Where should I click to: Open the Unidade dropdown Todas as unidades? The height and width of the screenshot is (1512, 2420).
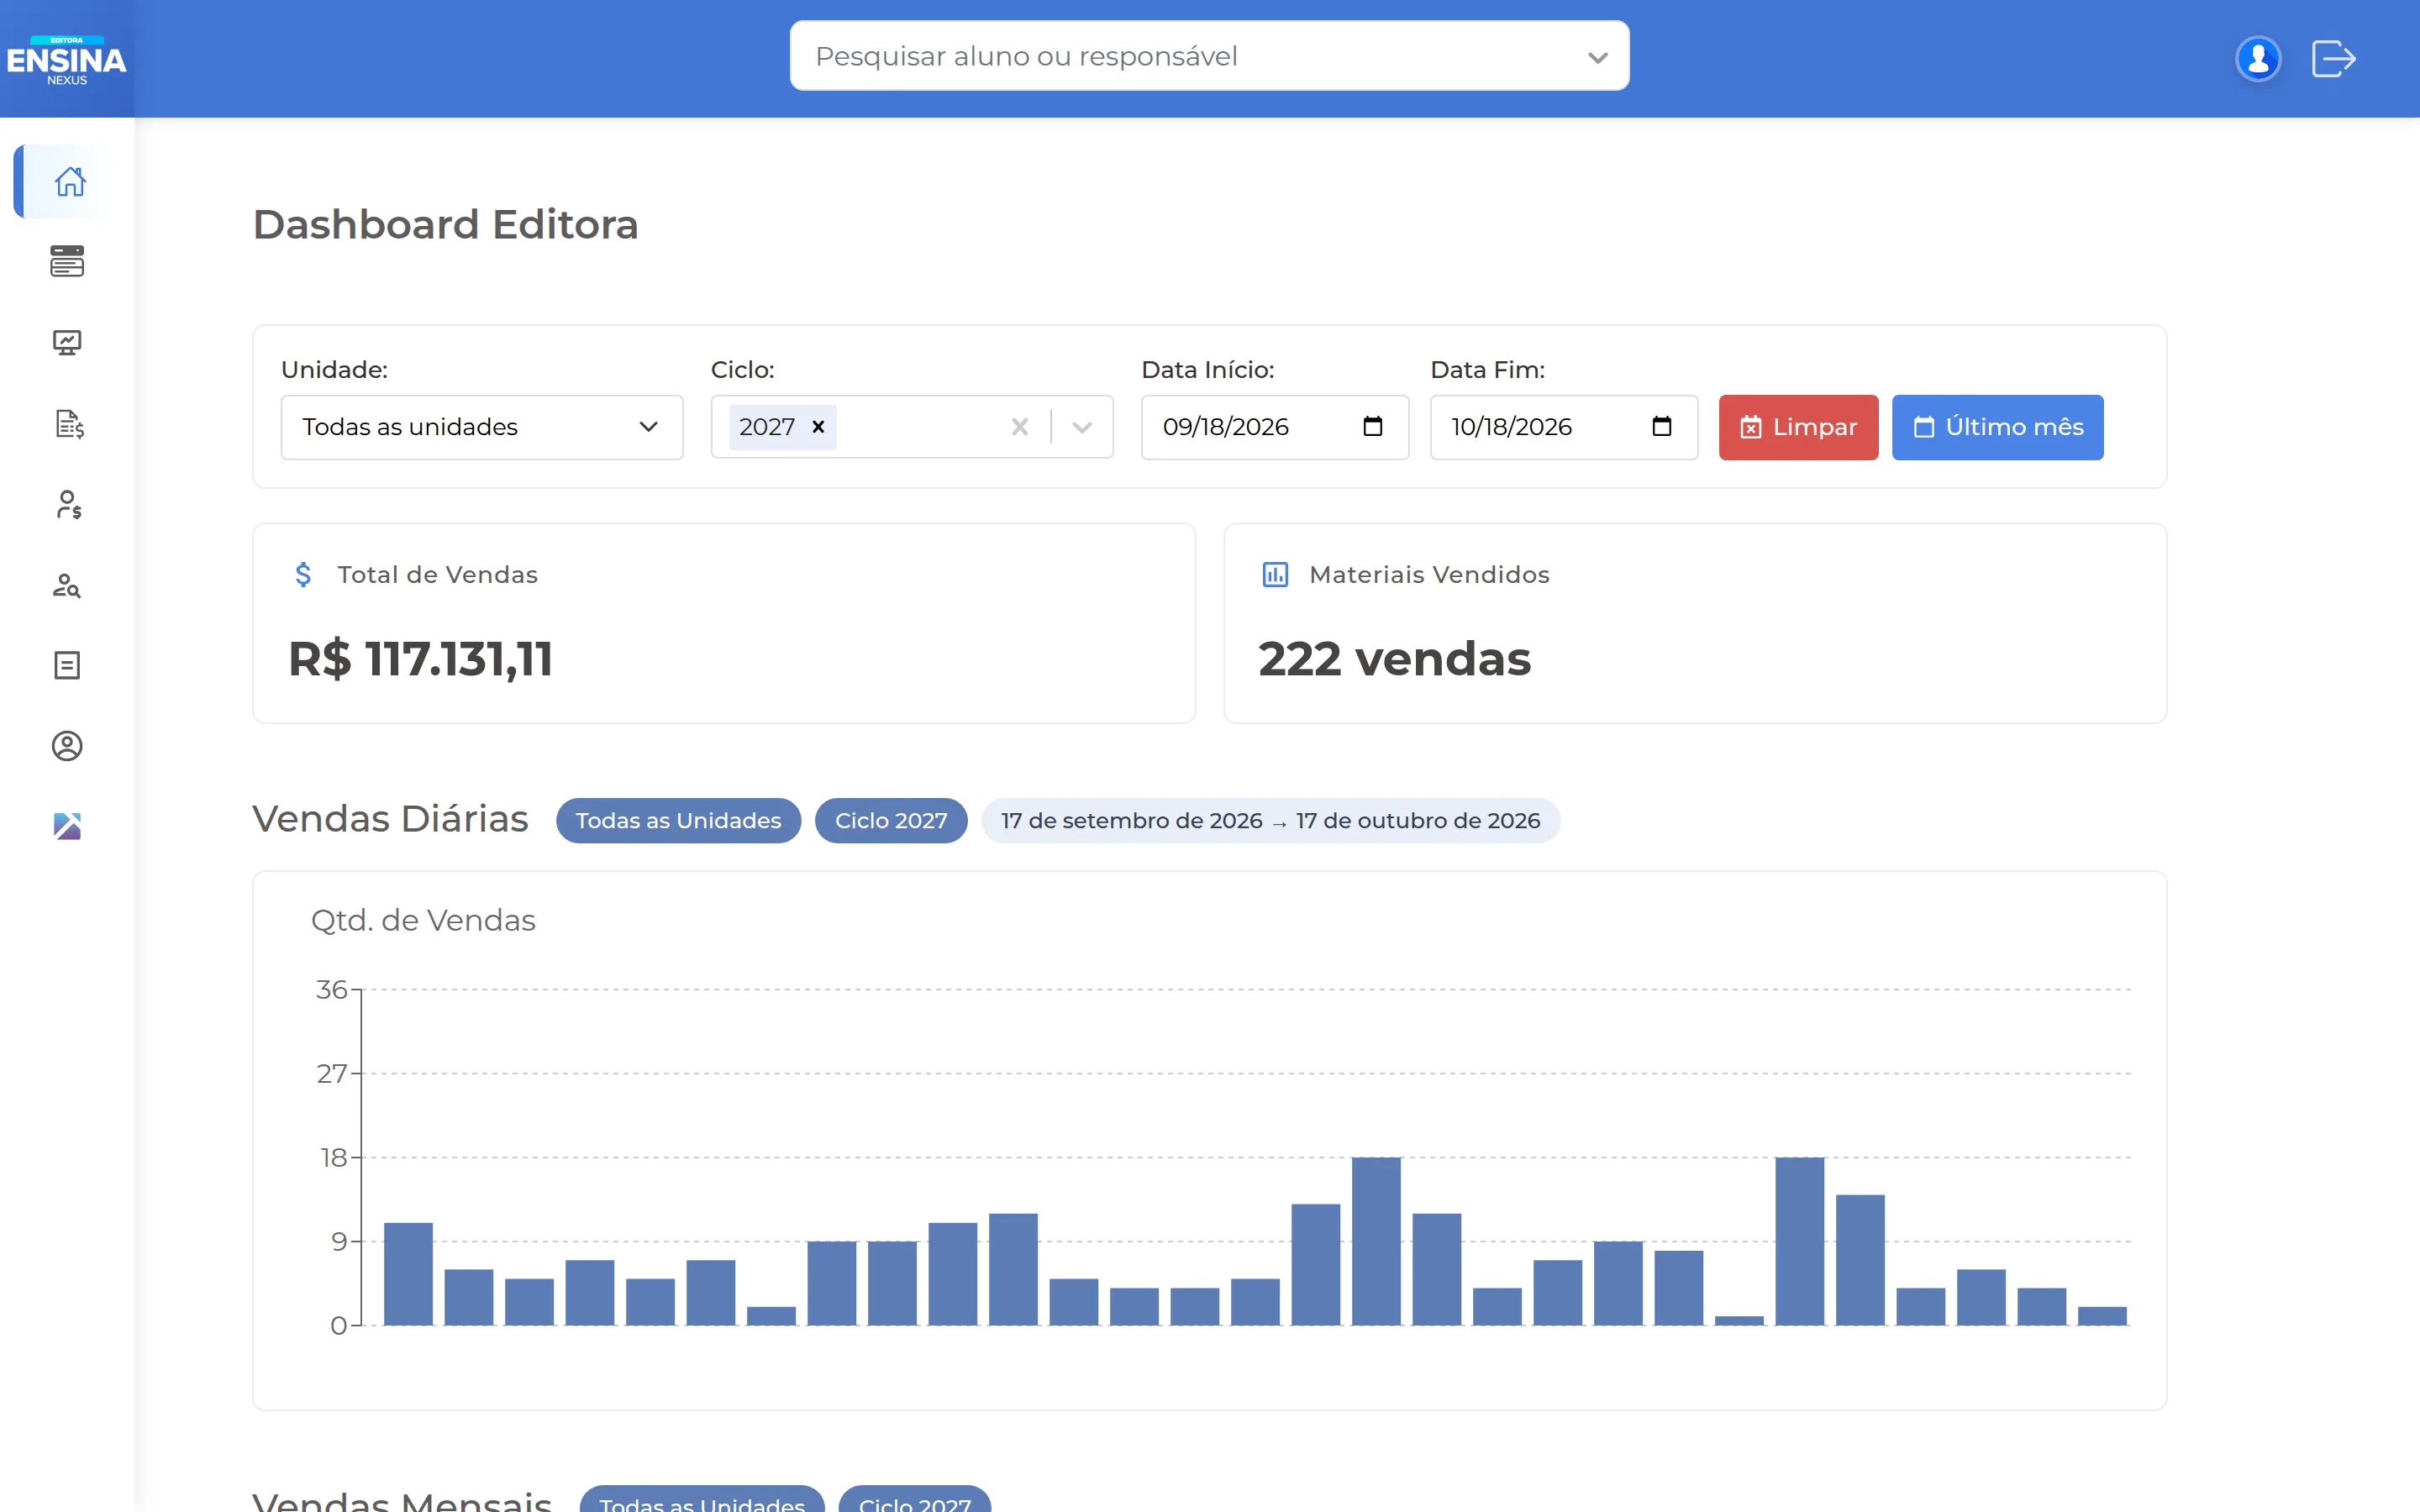482,427
